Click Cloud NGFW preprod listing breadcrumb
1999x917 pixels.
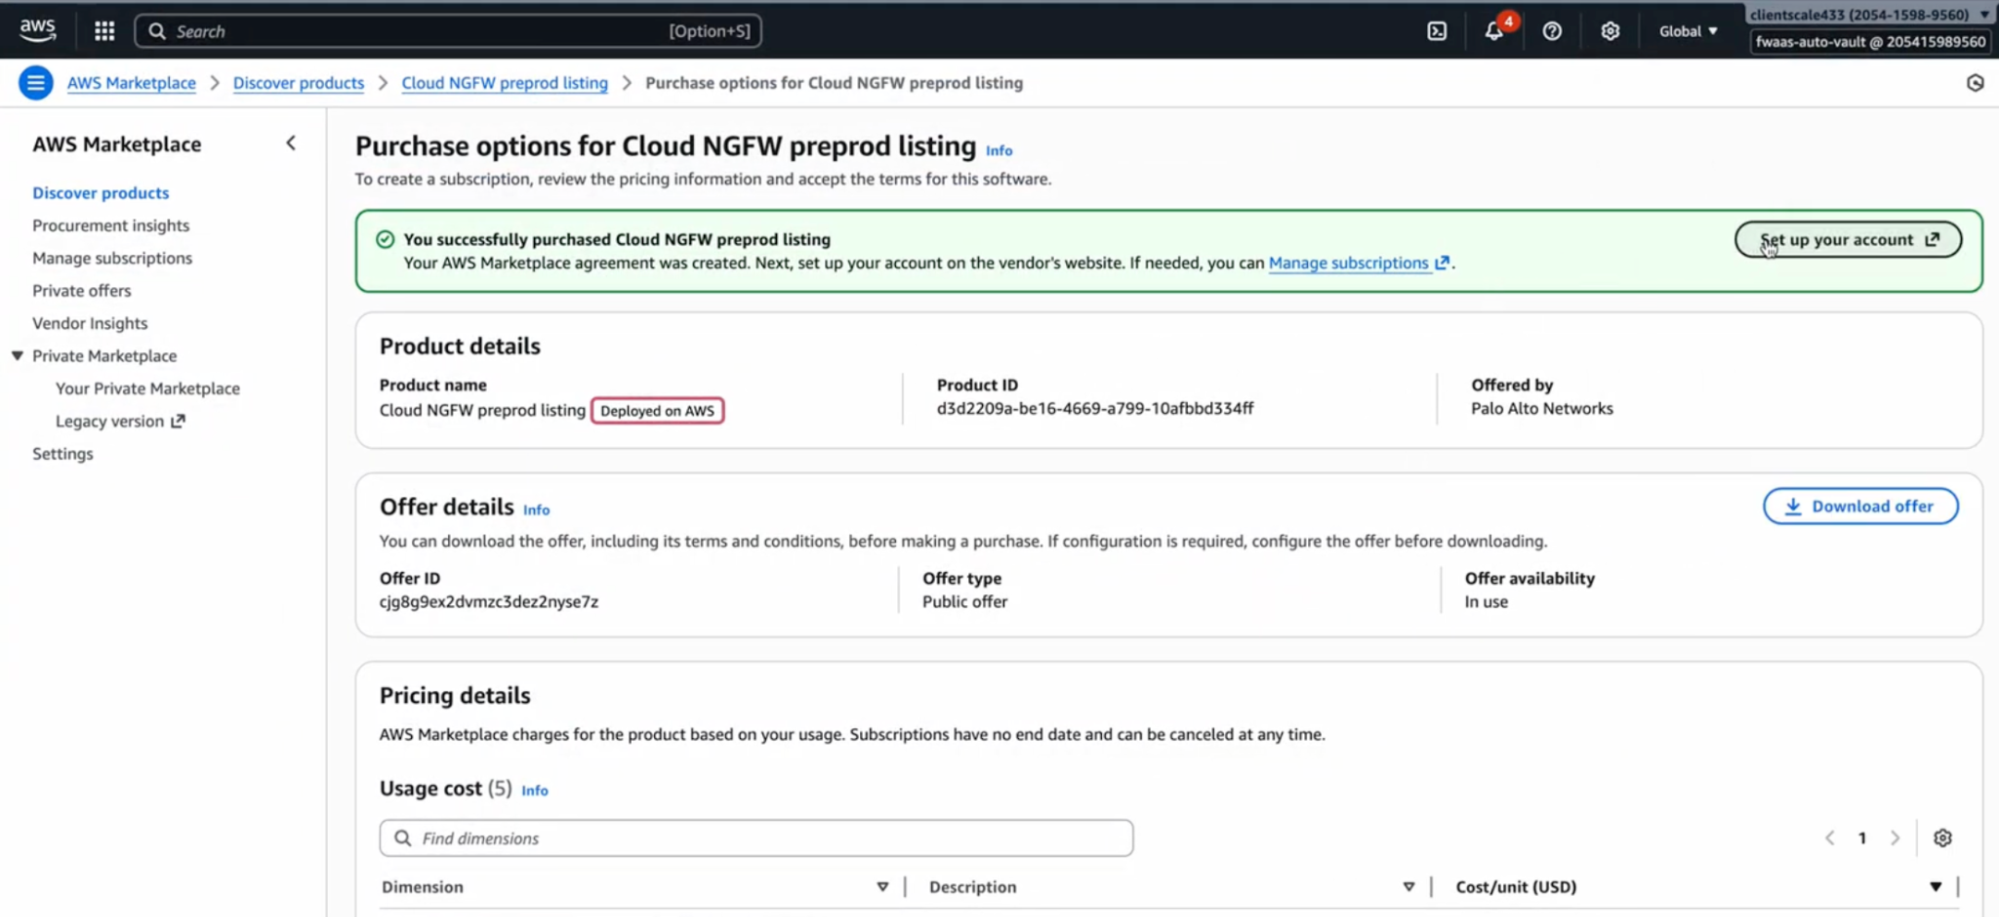505,83
